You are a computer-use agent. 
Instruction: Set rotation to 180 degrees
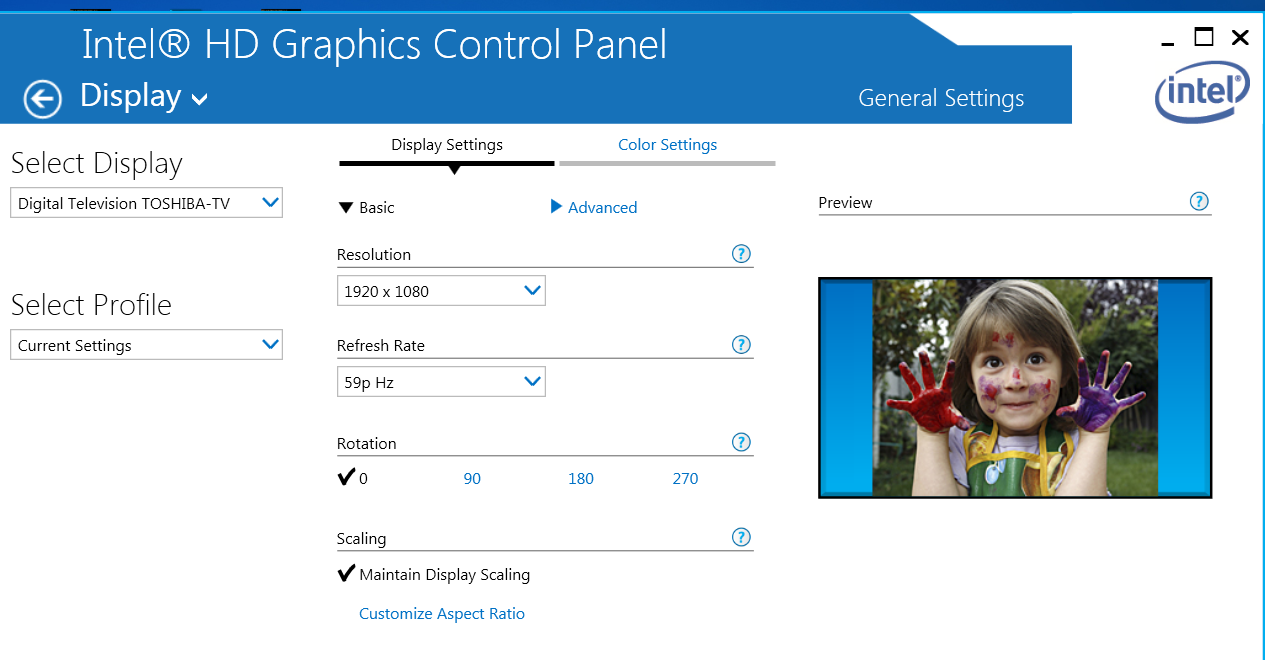click(581, 479)
